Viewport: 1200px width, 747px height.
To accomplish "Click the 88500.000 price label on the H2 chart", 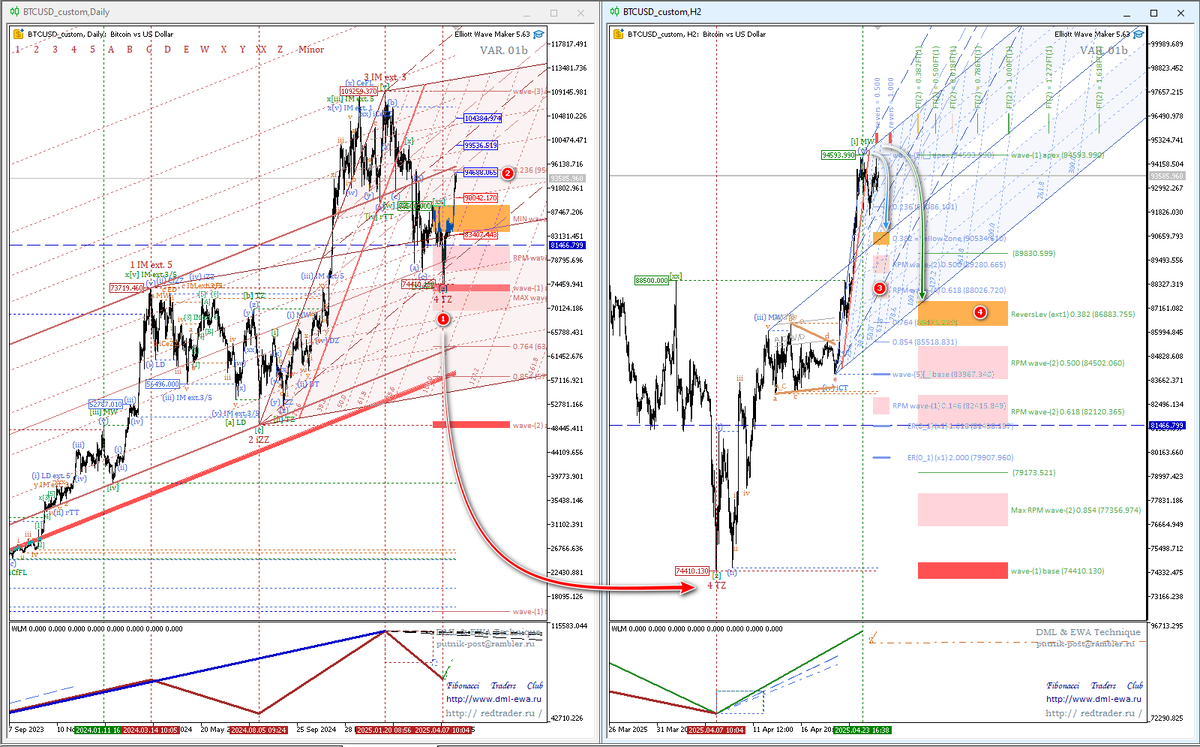I will (650, 281).
